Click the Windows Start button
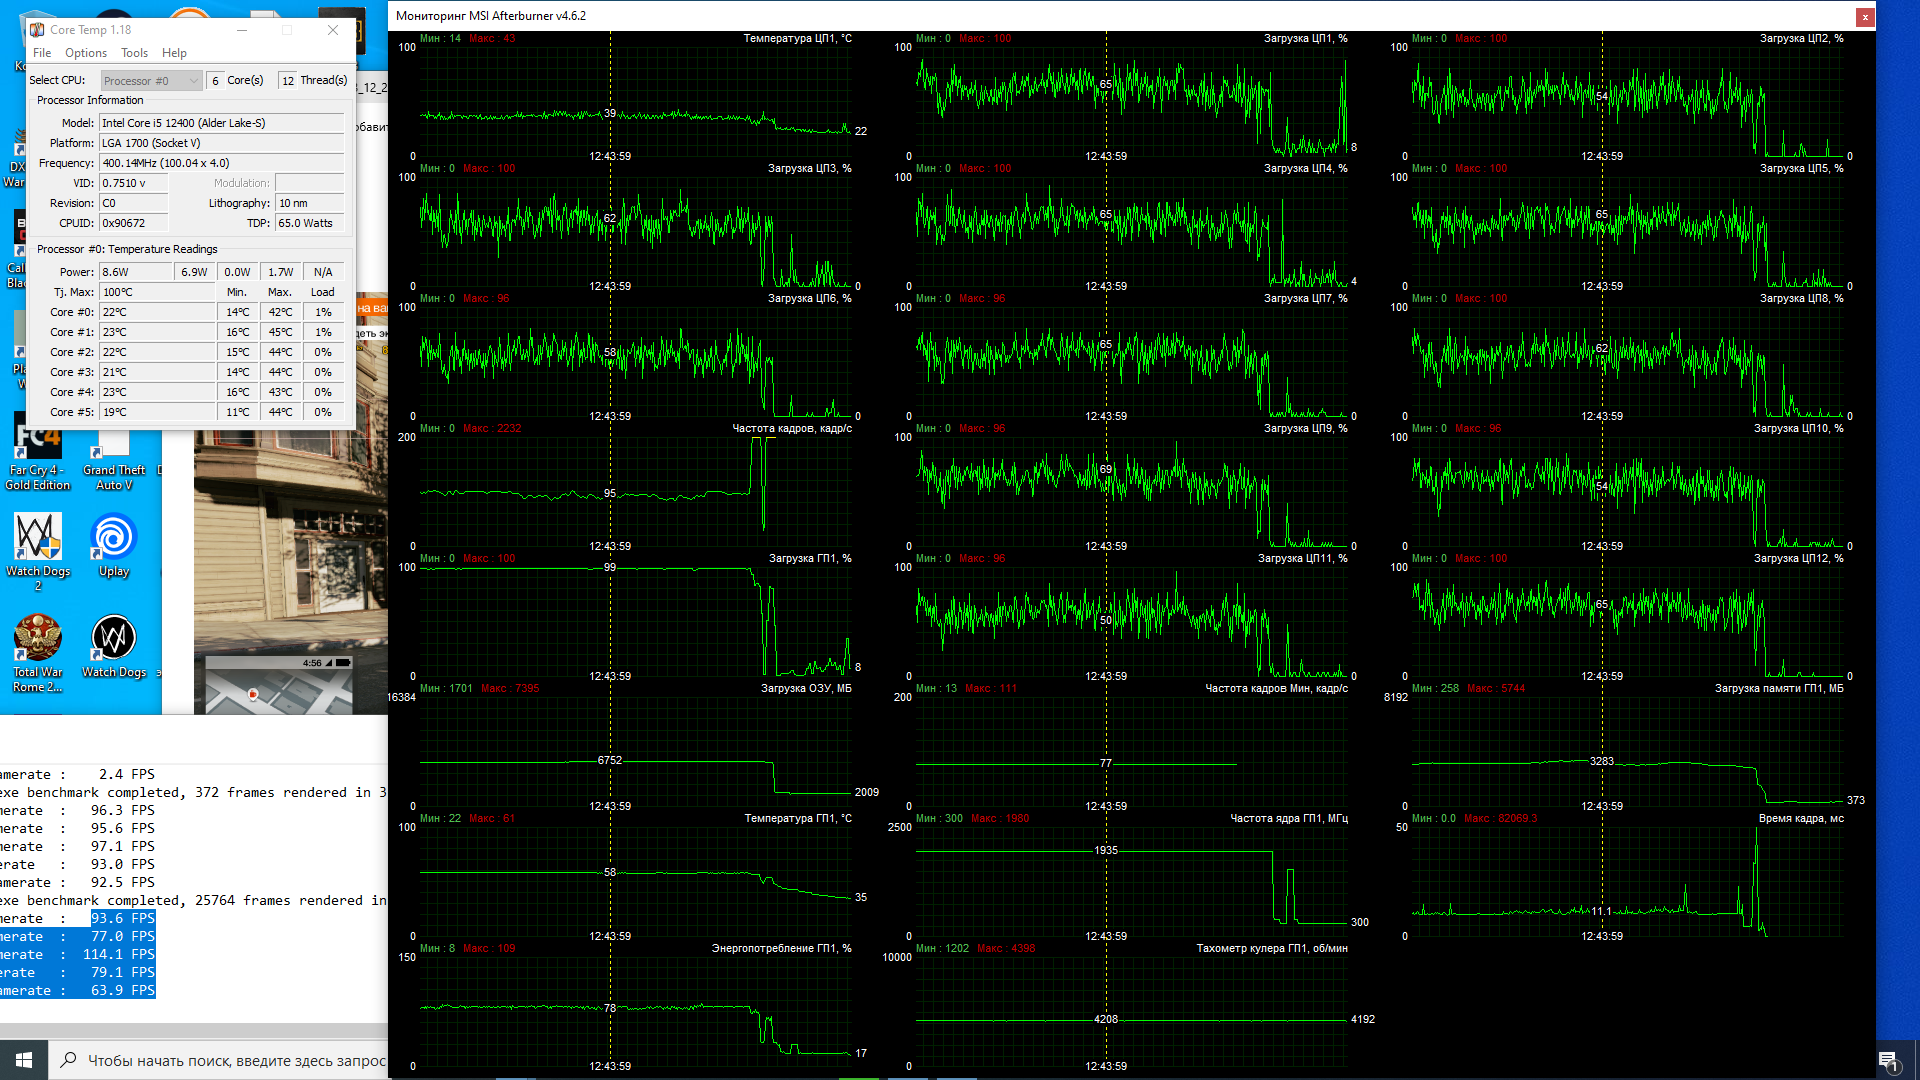The height and width of the screenshot is (1080, 1920). (x=24, y=1060)
